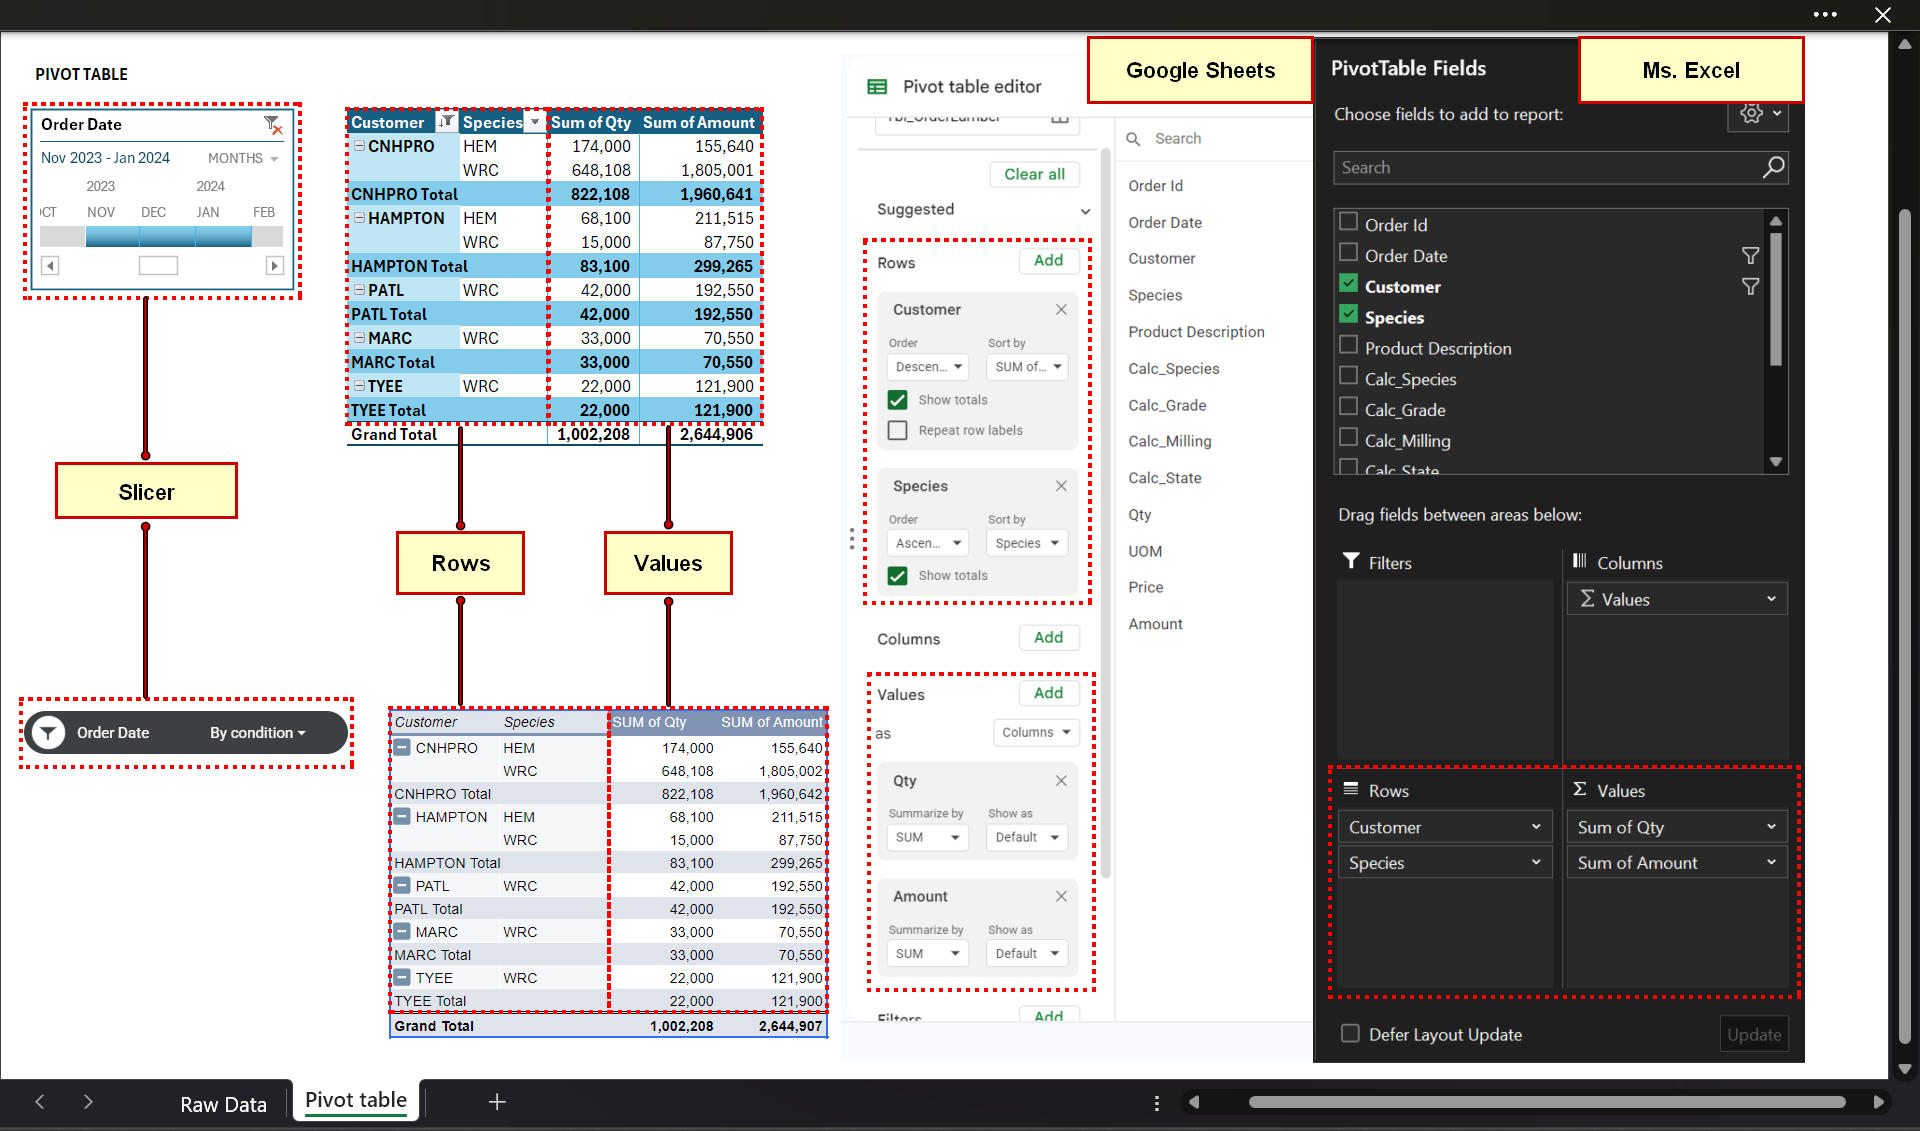This screenshot has width=1920, height=1131.
Task: Click the filter icon on the Order Date slicer
Action: (273, 124)
